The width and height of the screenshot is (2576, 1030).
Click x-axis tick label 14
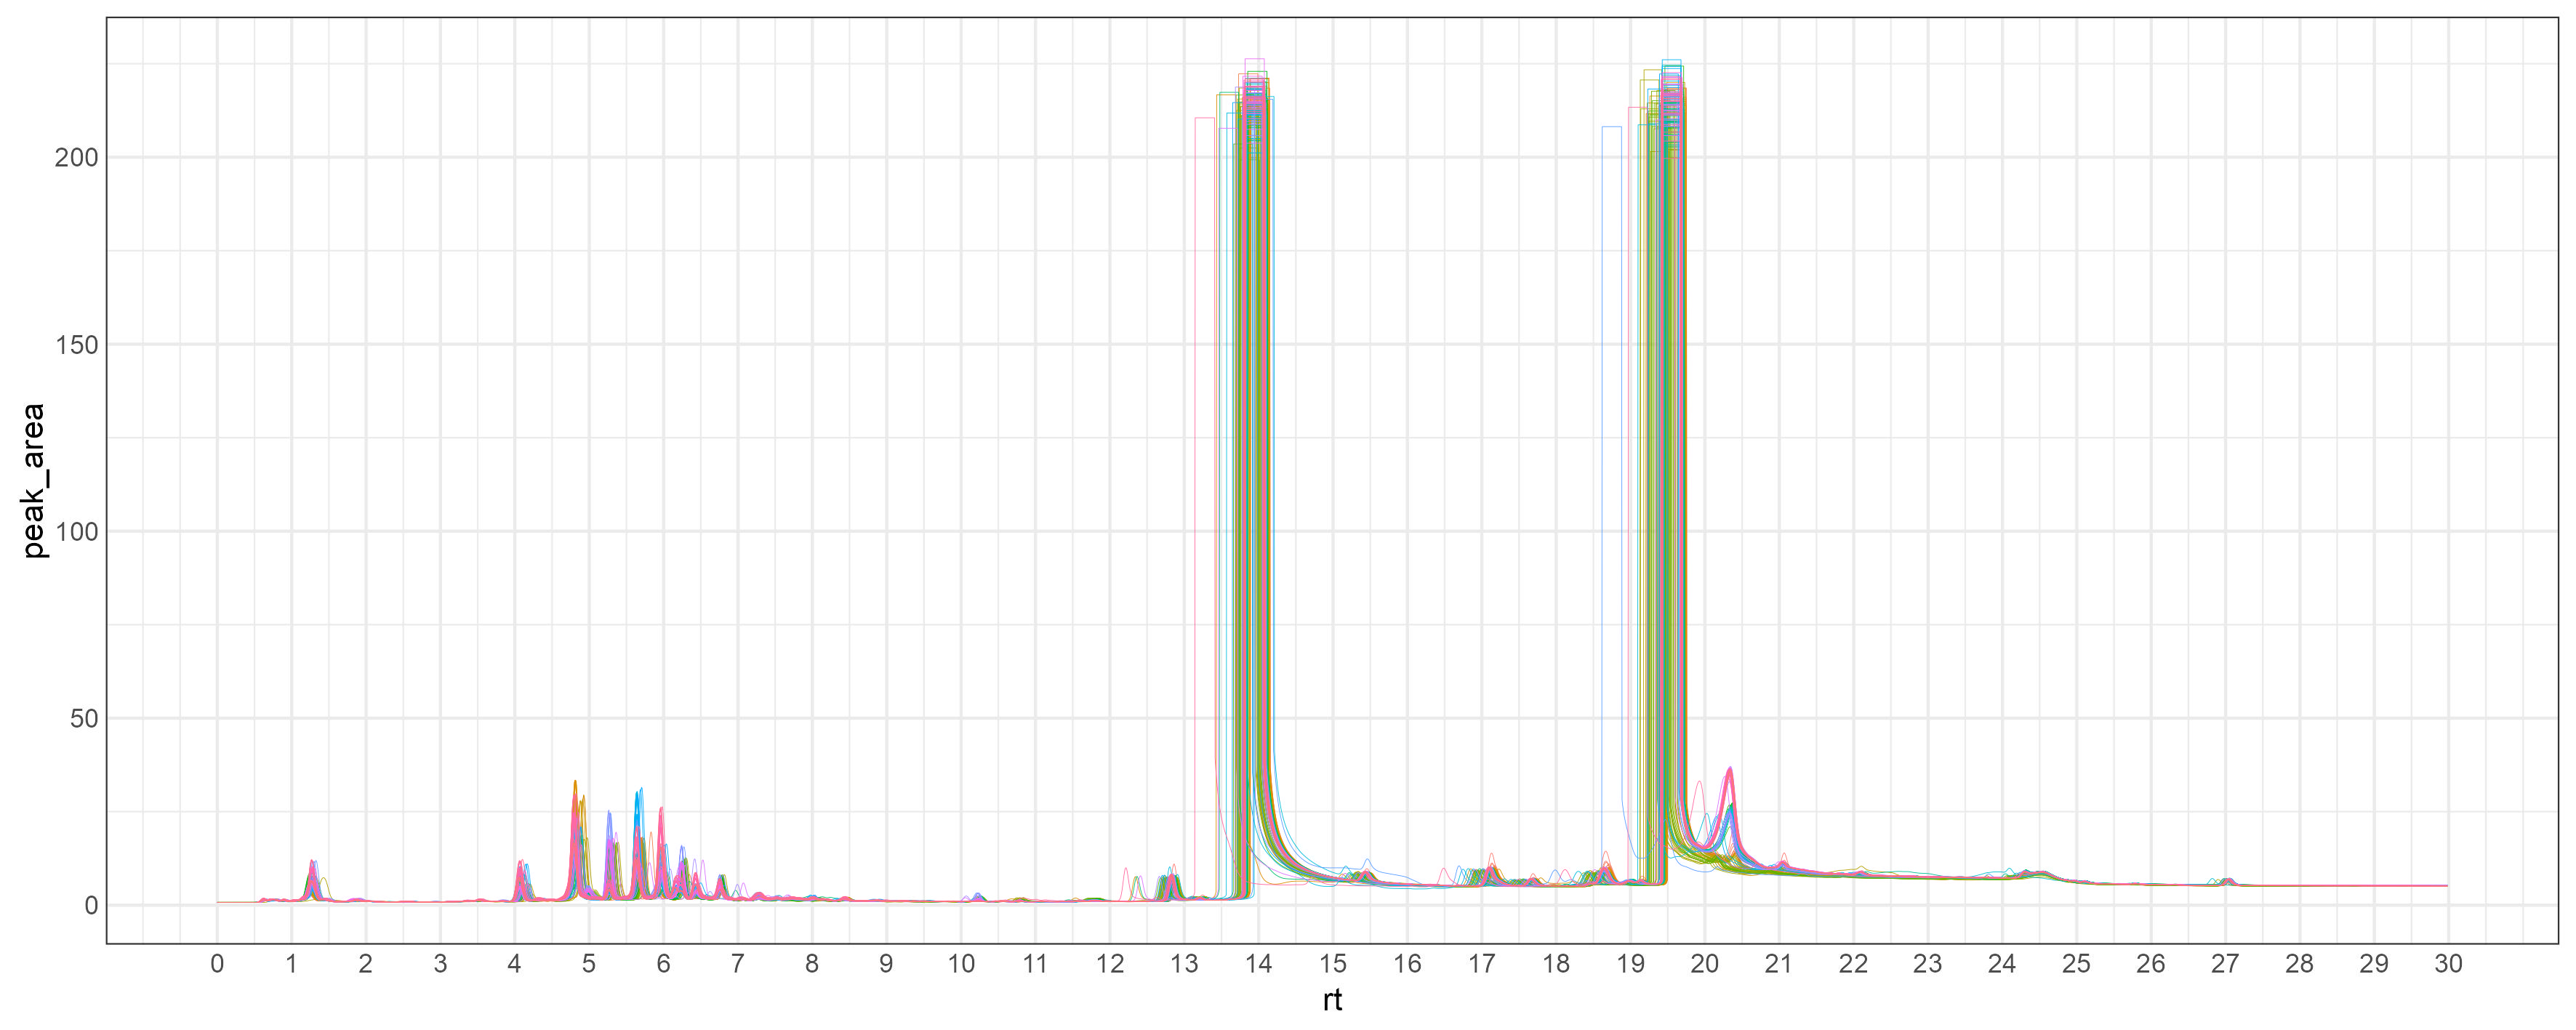[x=1258, y=964]
